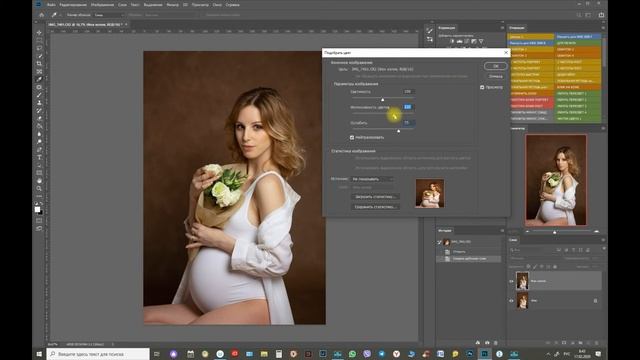Hide the bottom background layer
The image size is (640, 360).
pyautogui.click(x=511, y=301)
